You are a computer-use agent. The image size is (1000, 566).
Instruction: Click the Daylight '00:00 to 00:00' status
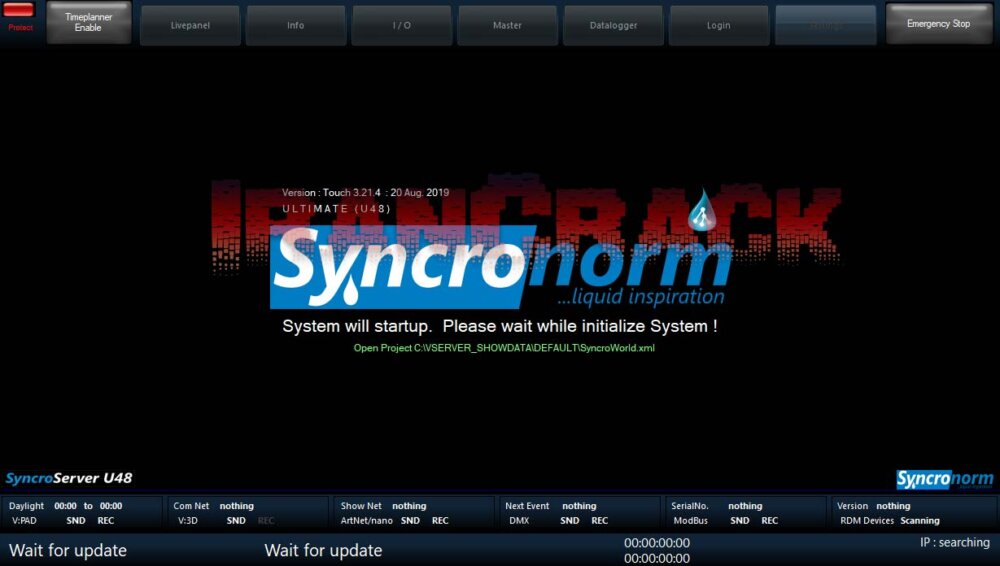[x=88, y=506]
